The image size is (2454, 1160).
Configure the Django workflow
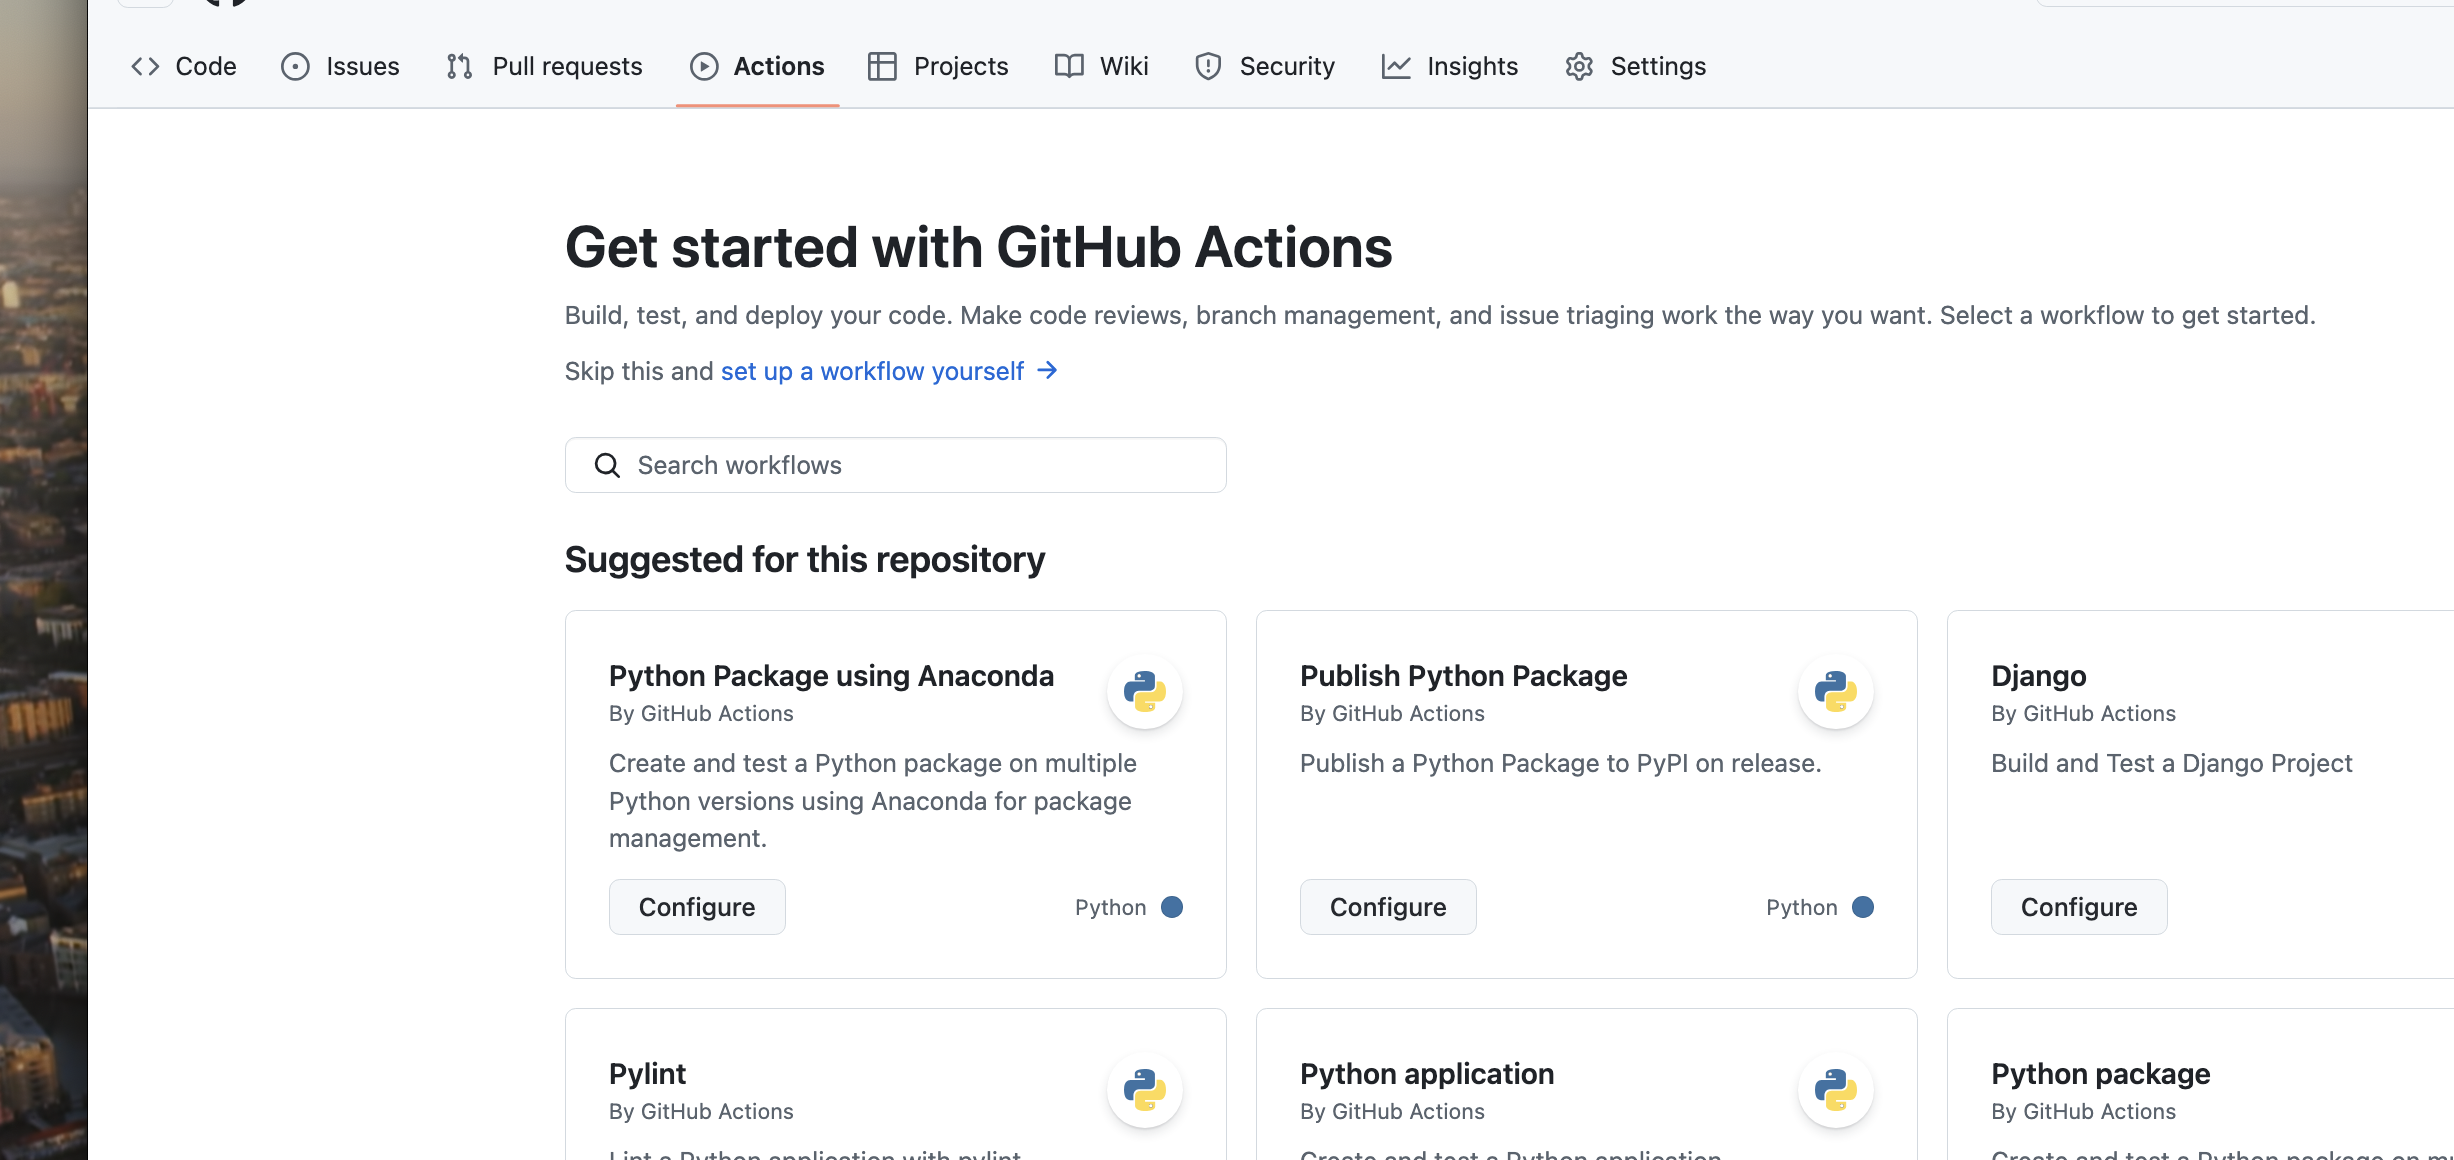coord(2079,907)
